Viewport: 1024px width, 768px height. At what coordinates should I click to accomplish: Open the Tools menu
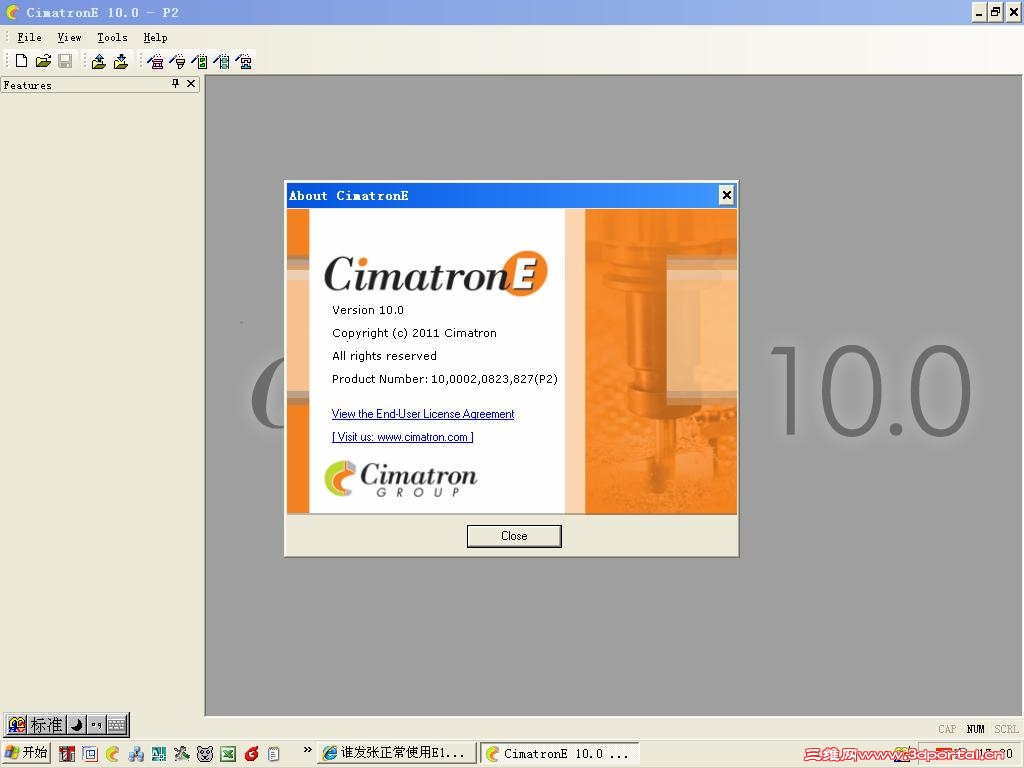[x=112, y=37]
